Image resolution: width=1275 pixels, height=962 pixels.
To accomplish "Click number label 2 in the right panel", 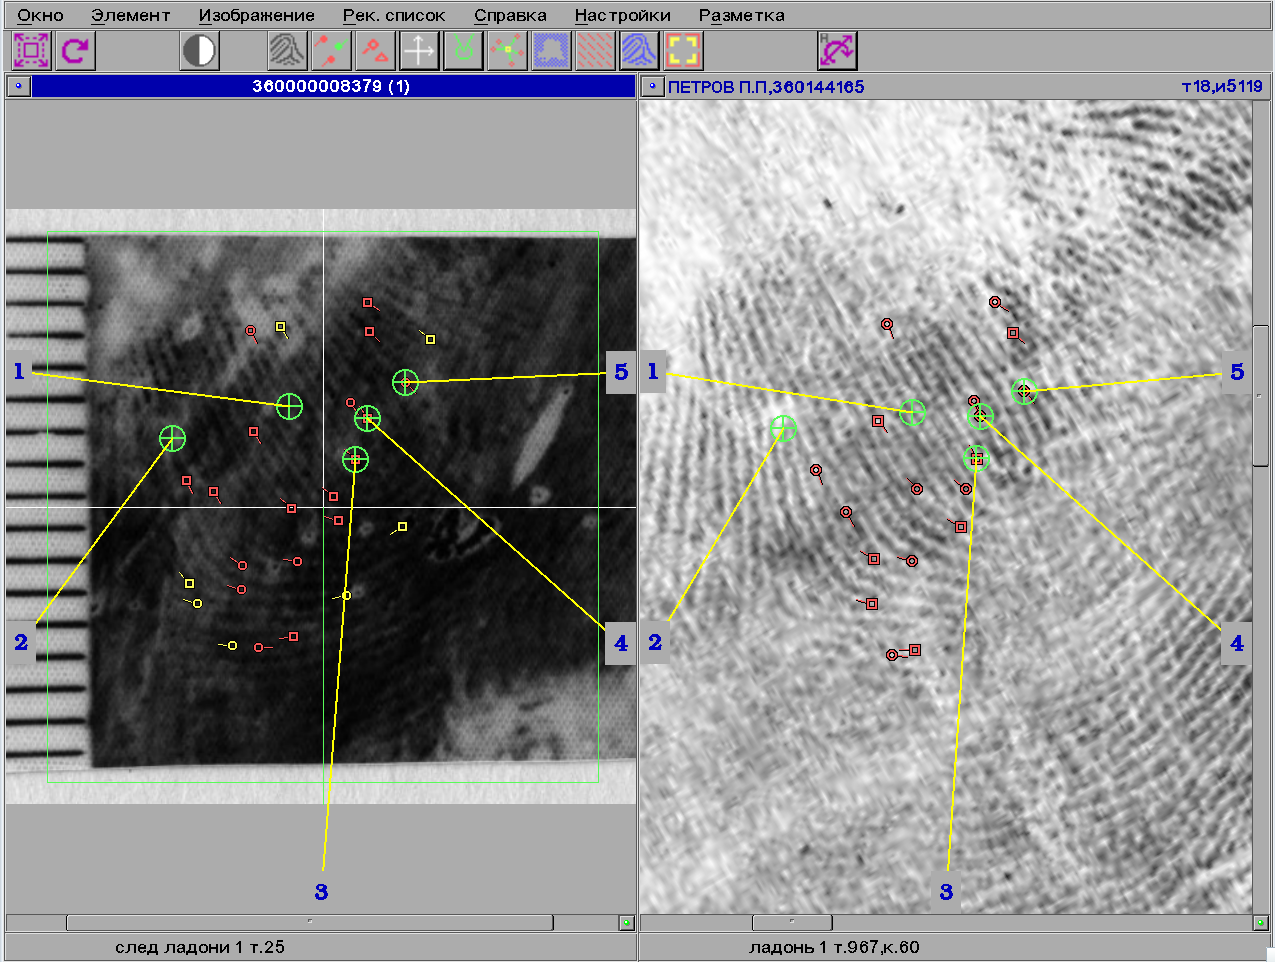I will pyautogui.click(x=655, y=642).
